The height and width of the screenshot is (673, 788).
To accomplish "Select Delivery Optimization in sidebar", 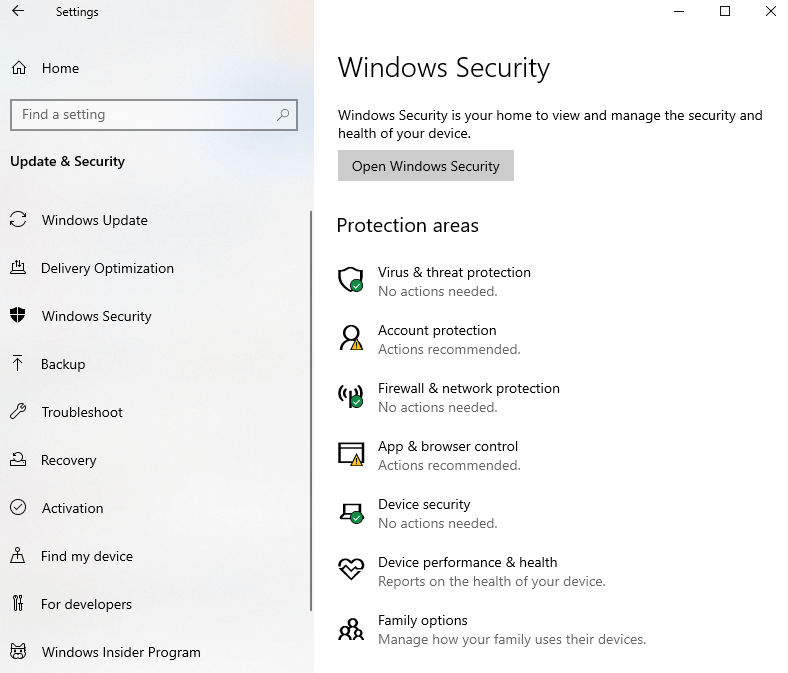I will (107, 268).
